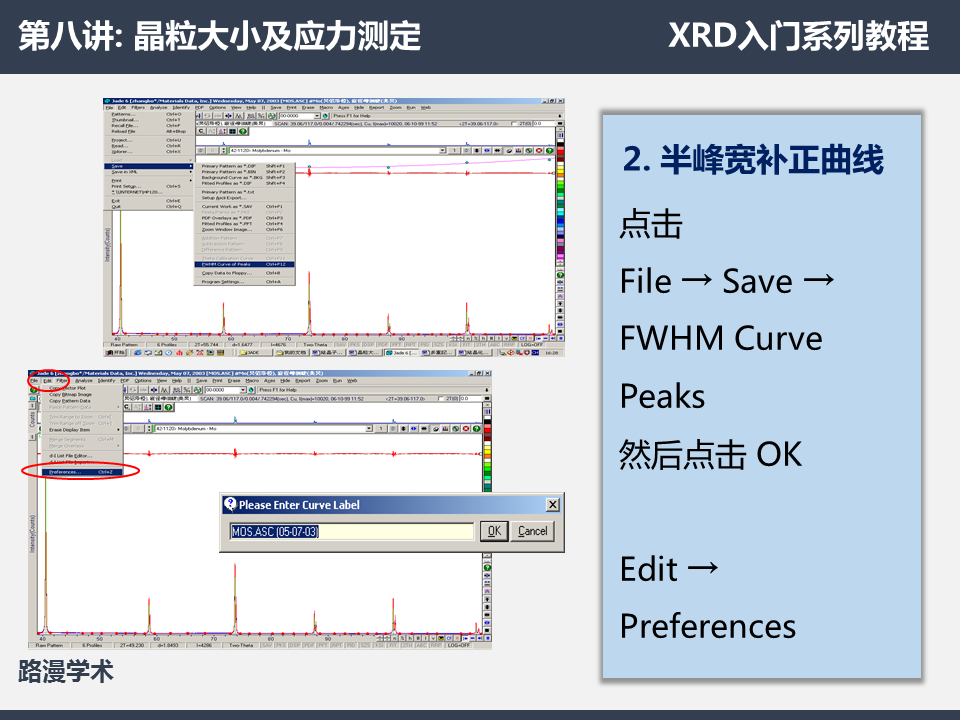
Task: Choose Print Setup in upper File menu
Action: 148,186
